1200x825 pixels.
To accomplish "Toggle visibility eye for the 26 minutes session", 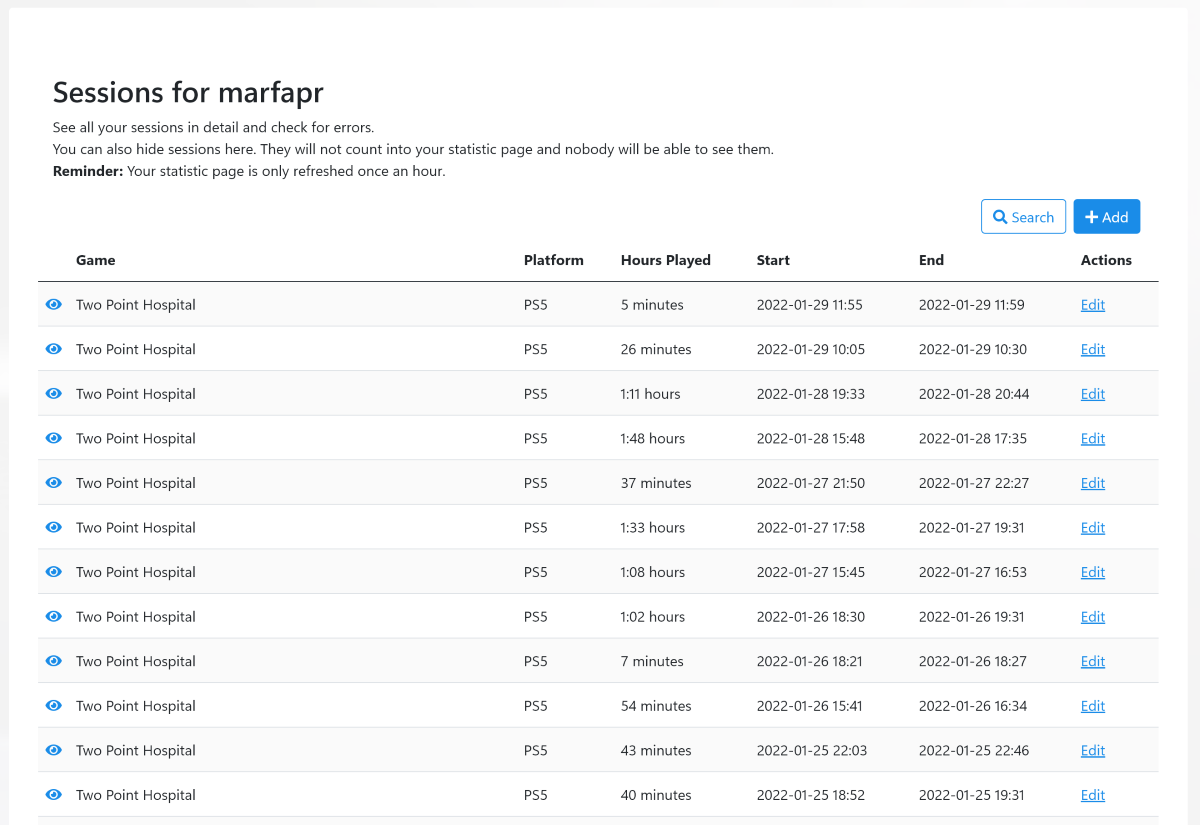I will point(54,349).
